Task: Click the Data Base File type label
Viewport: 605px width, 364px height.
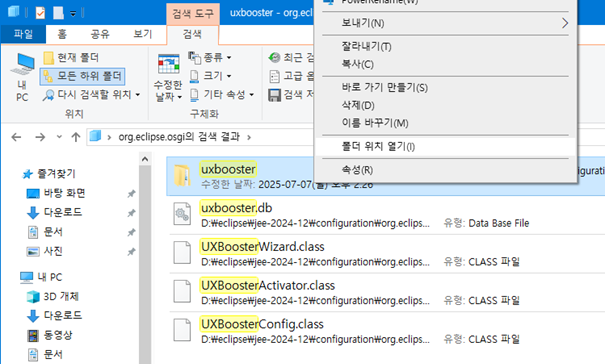Action: [x=499, y=223]
